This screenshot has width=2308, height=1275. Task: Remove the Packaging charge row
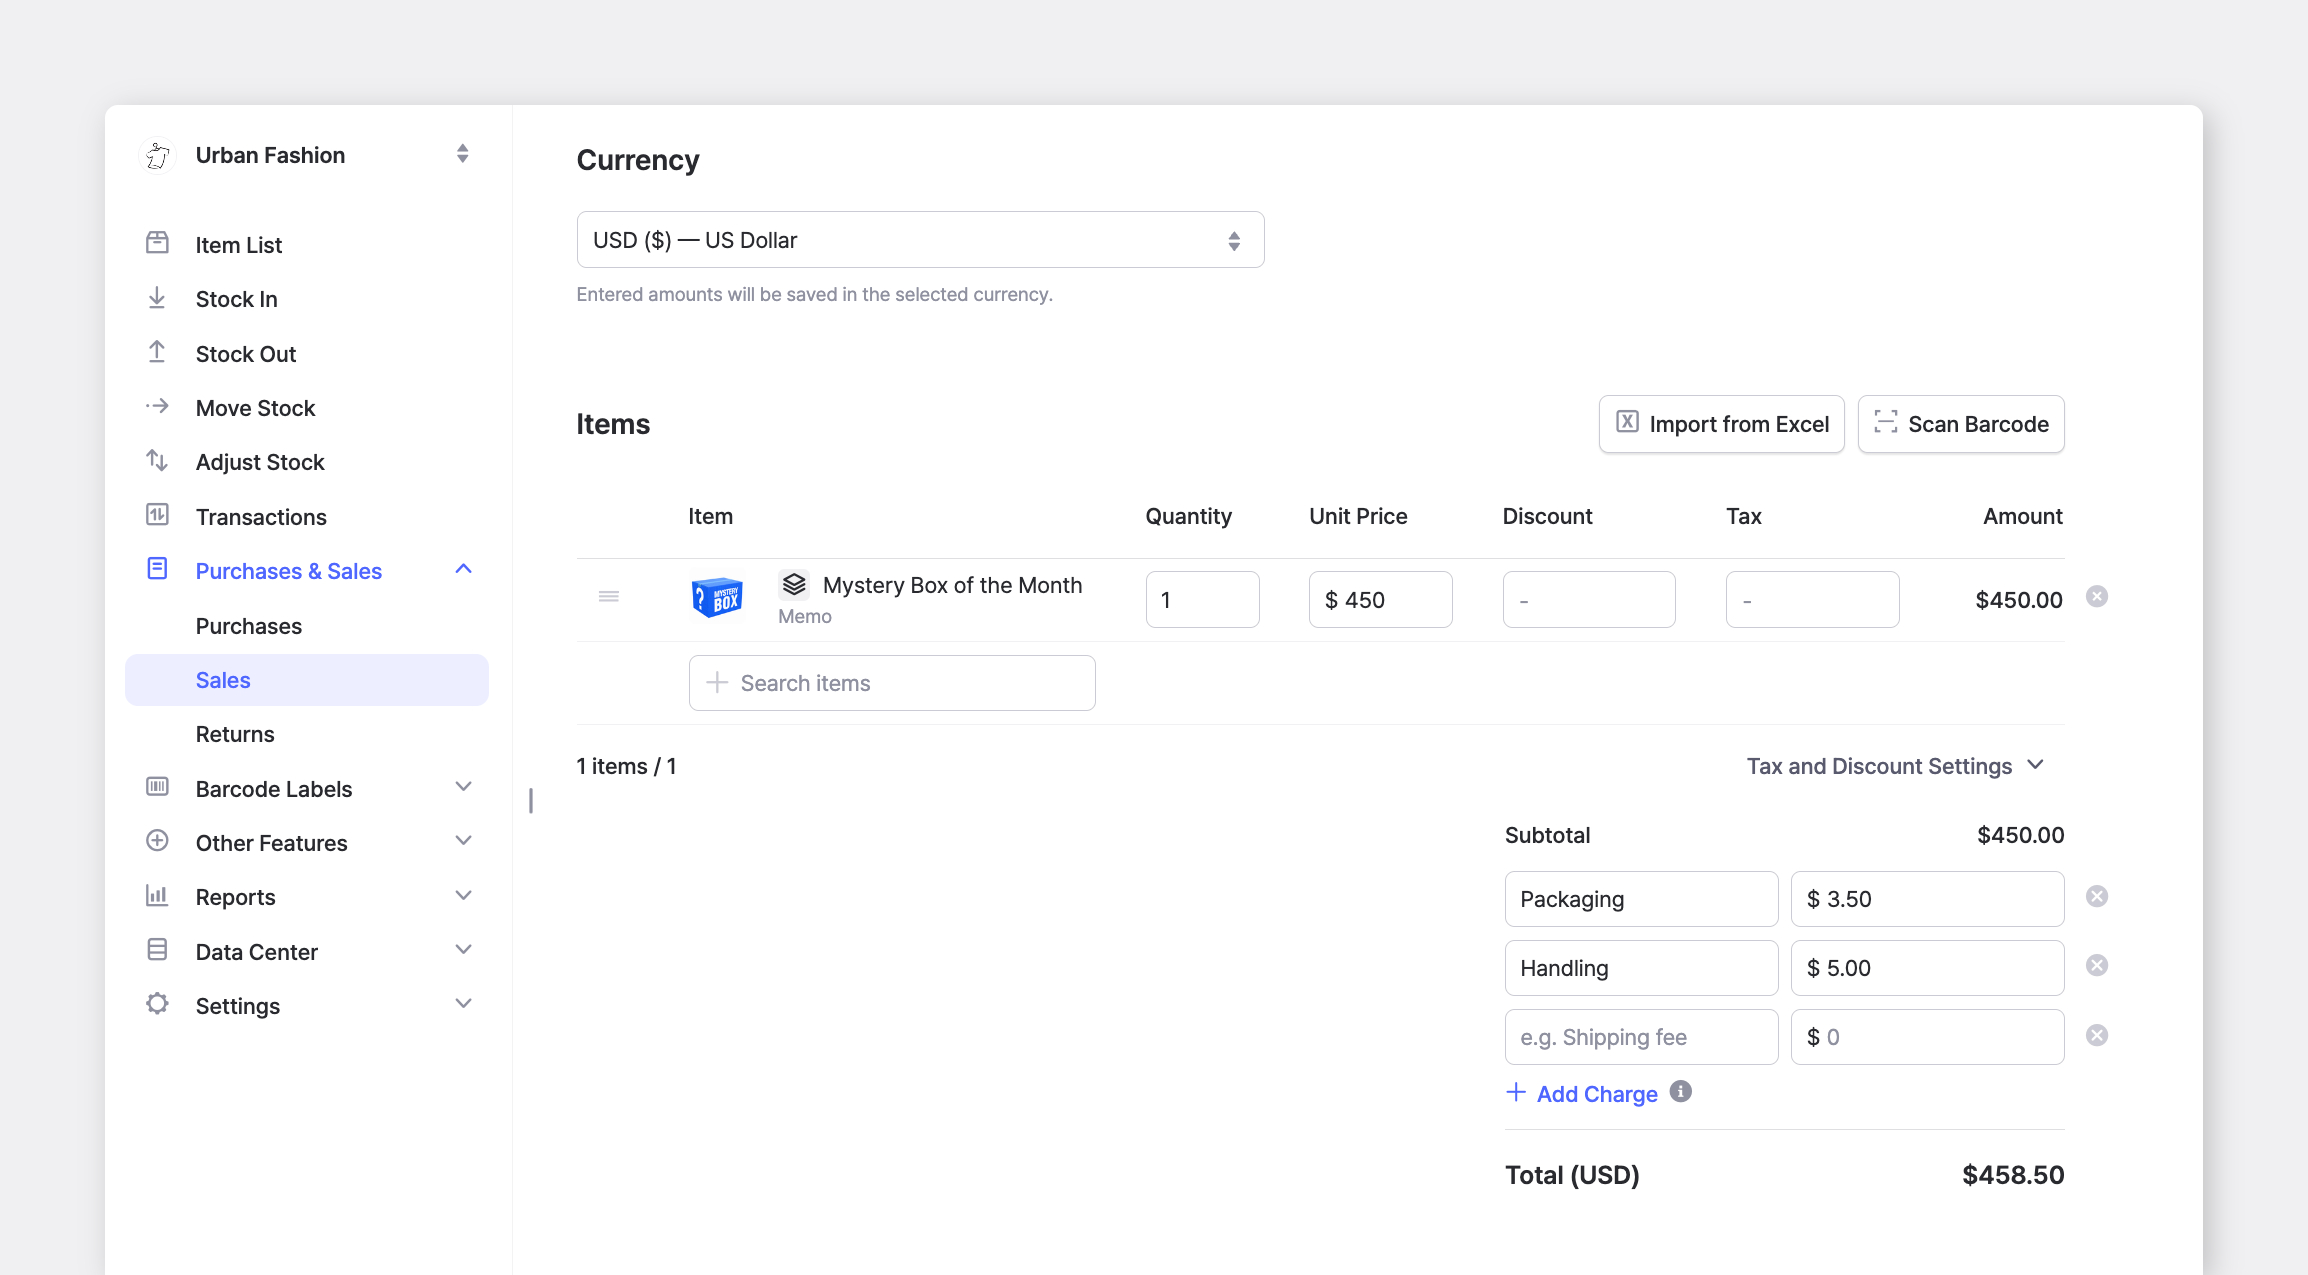point(2097,897)
